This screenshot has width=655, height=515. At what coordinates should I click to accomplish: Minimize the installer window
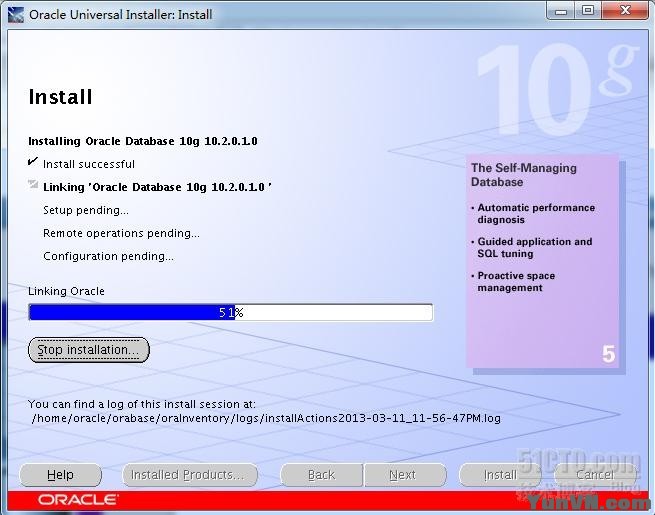click(561, 11)
